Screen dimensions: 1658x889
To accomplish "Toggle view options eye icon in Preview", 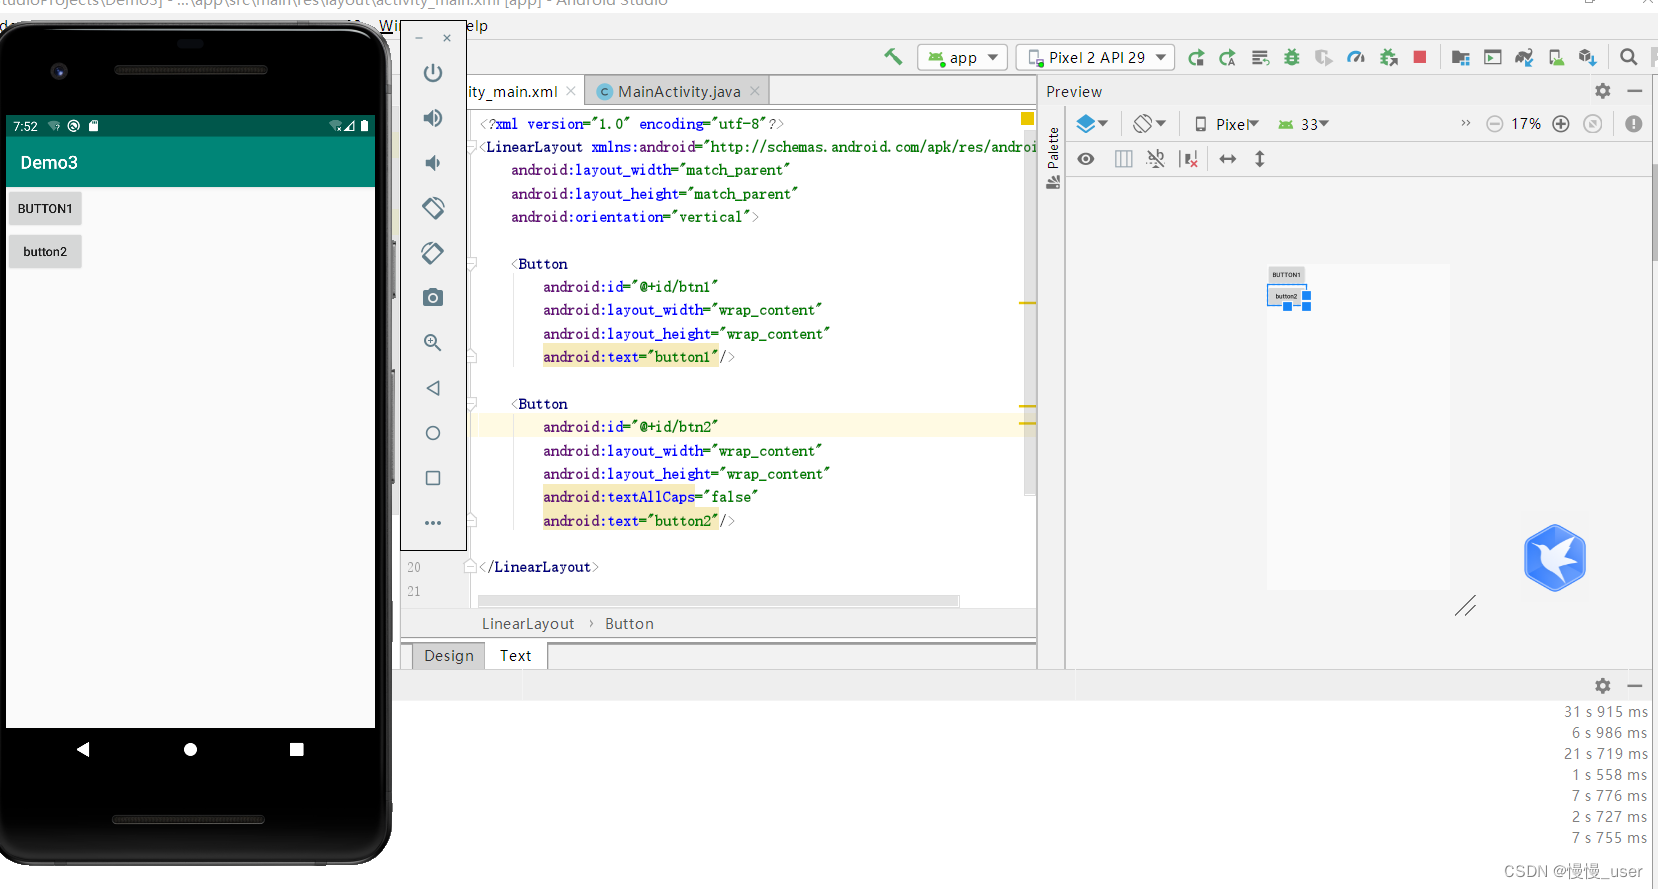I will [x=1086, y=159].
